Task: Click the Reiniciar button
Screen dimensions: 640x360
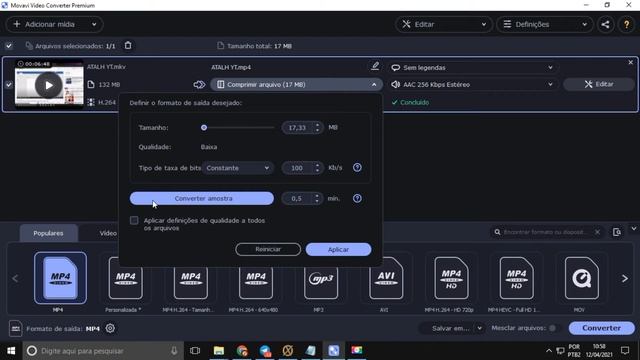Action: click(268, 249)
